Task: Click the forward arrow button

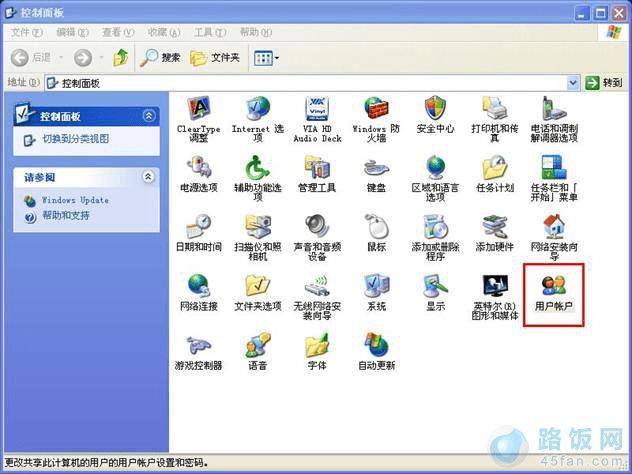Action: 83,58
